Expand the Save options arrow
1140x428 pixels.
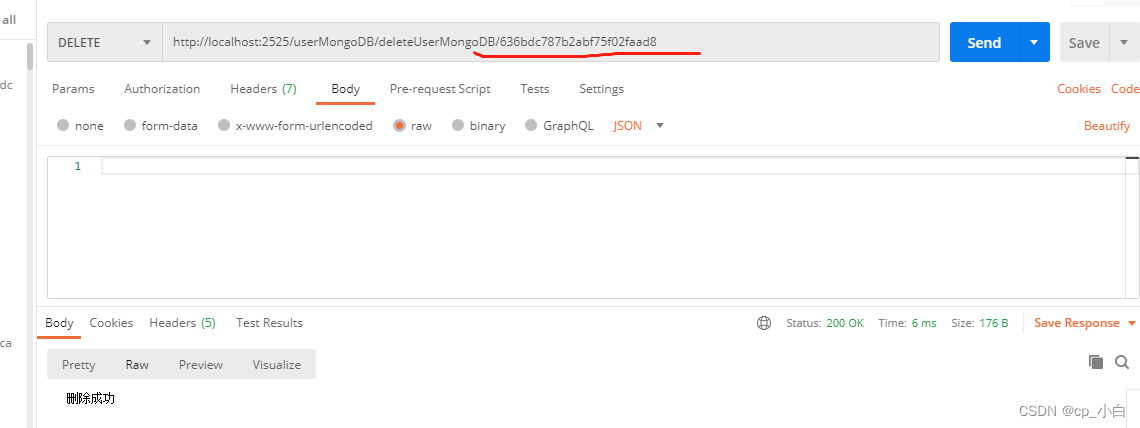pyautogui.click(x=1124, y=44)
